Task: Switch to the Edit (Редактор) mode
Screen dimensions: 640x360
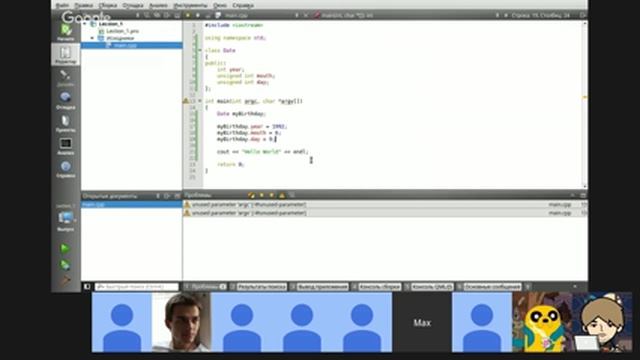Action: coord(65,55)
